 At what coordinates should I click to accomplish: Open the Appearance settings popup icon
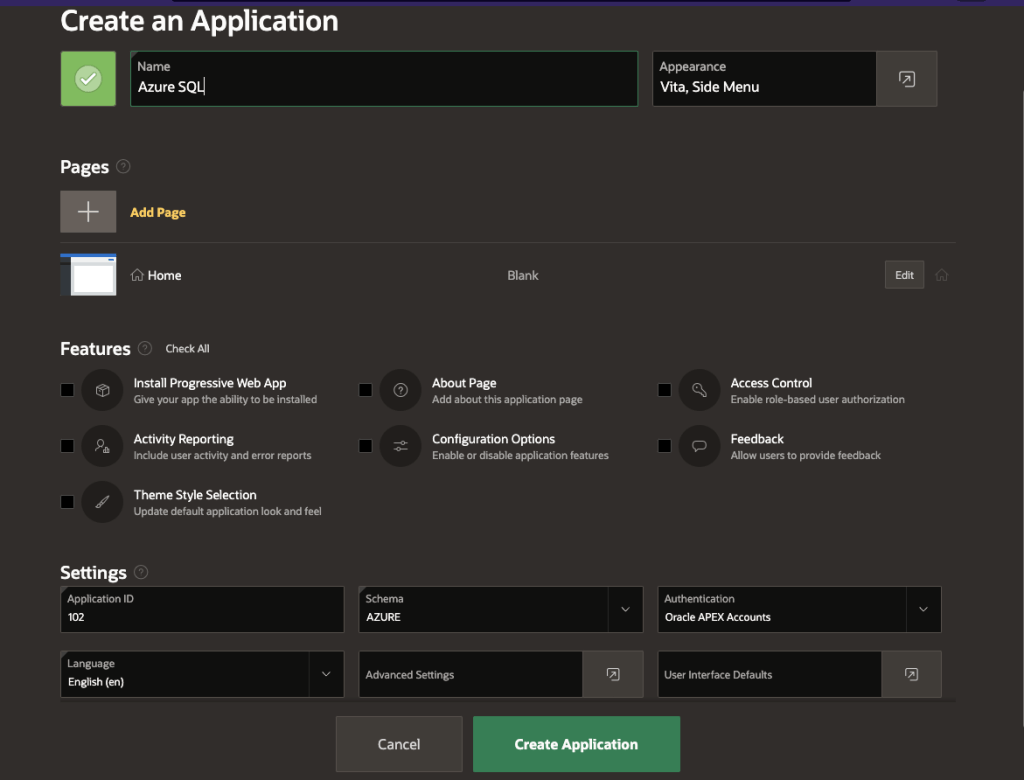pos(906,79)
